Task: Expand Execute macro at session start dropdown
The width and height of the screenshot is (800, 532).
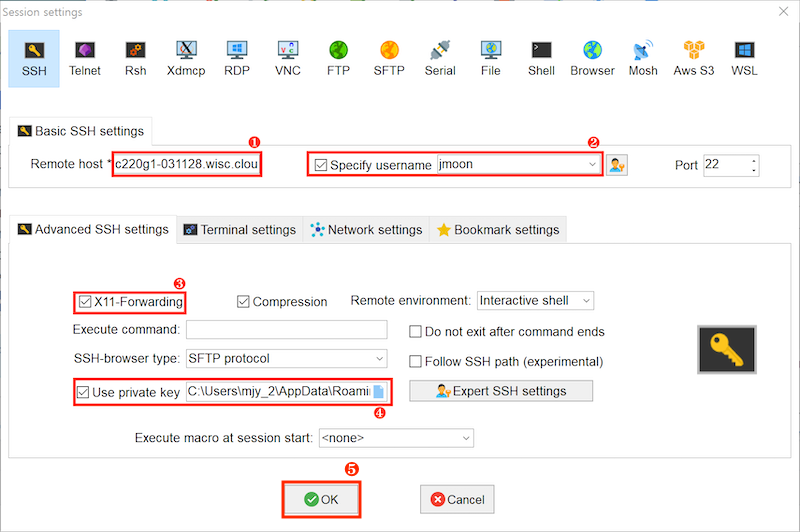Action: [x=466, y=438]
